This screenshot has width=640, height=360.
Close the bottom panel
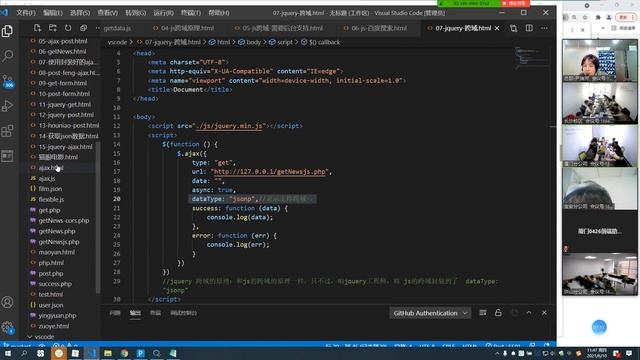coord(544,313)
